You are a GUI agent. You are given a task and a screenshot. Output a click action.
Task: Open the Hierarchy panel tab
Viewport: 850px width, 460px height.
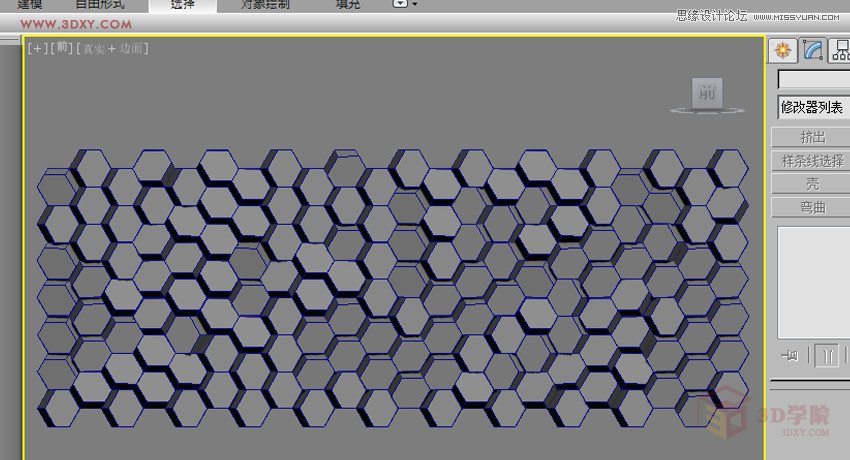coord(840,50)
